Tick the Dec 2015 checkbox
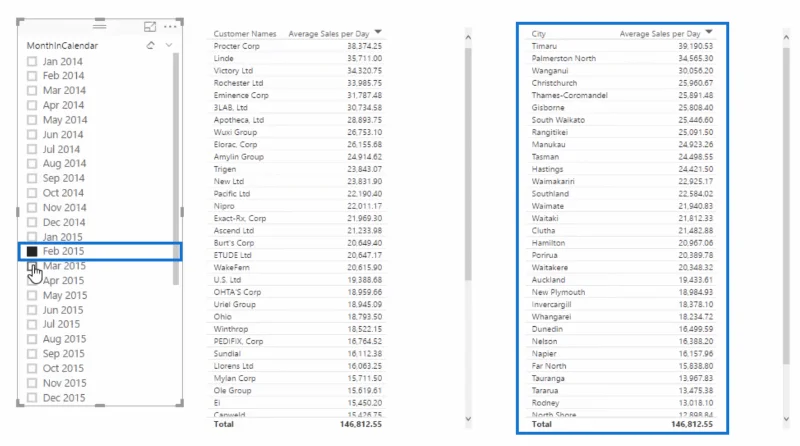 [32, 398]
